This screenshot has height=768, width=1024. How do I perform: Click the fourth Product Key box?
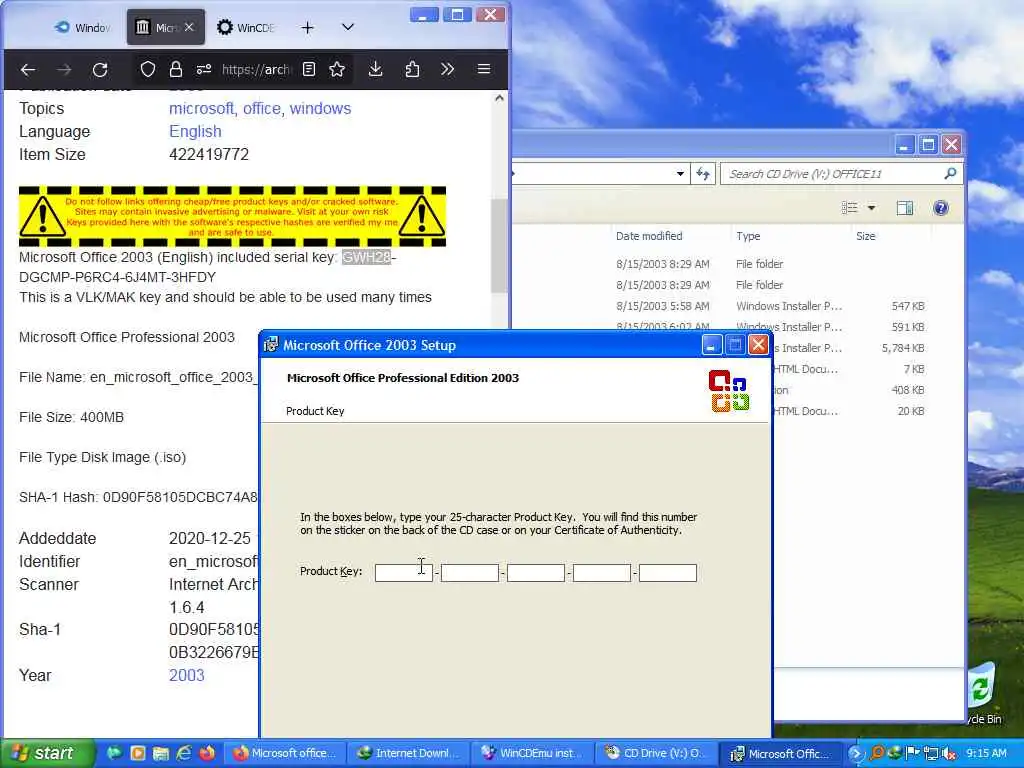[x=601, y=573]
